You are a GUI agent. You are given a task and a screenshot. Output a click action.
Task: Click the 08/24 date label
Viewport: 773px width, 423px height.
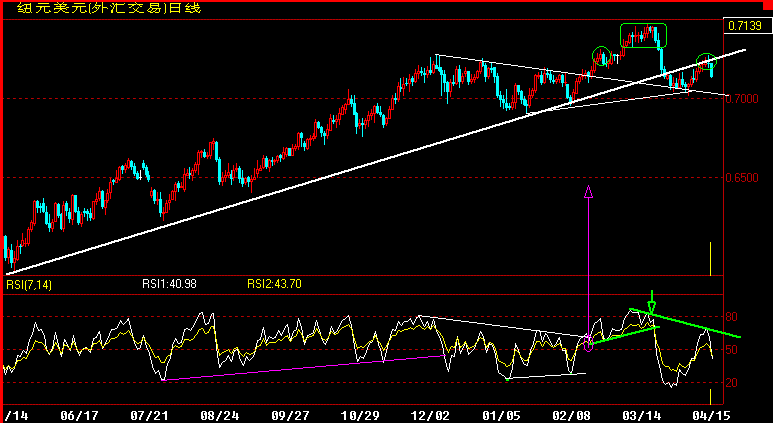[220, 416]
